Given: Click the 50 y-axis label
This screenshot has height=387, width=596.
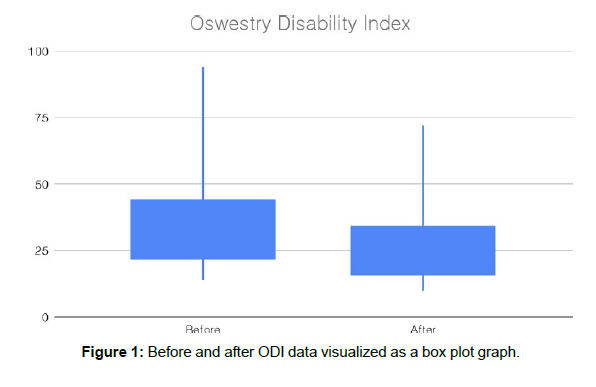Looking at the screenshot, I should pos(42,185).
